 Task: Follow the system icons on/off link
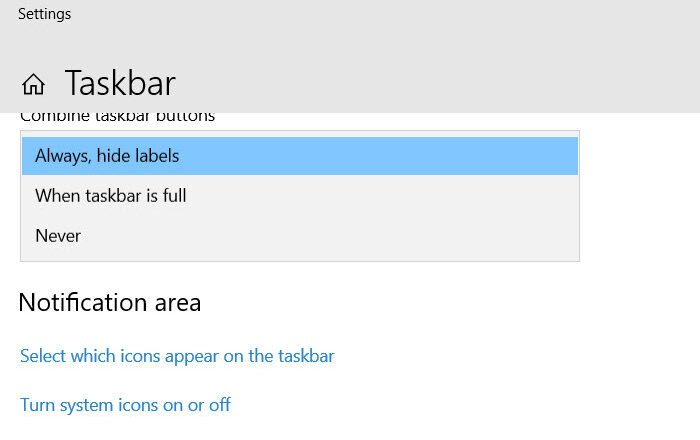(x=125, y=405)
